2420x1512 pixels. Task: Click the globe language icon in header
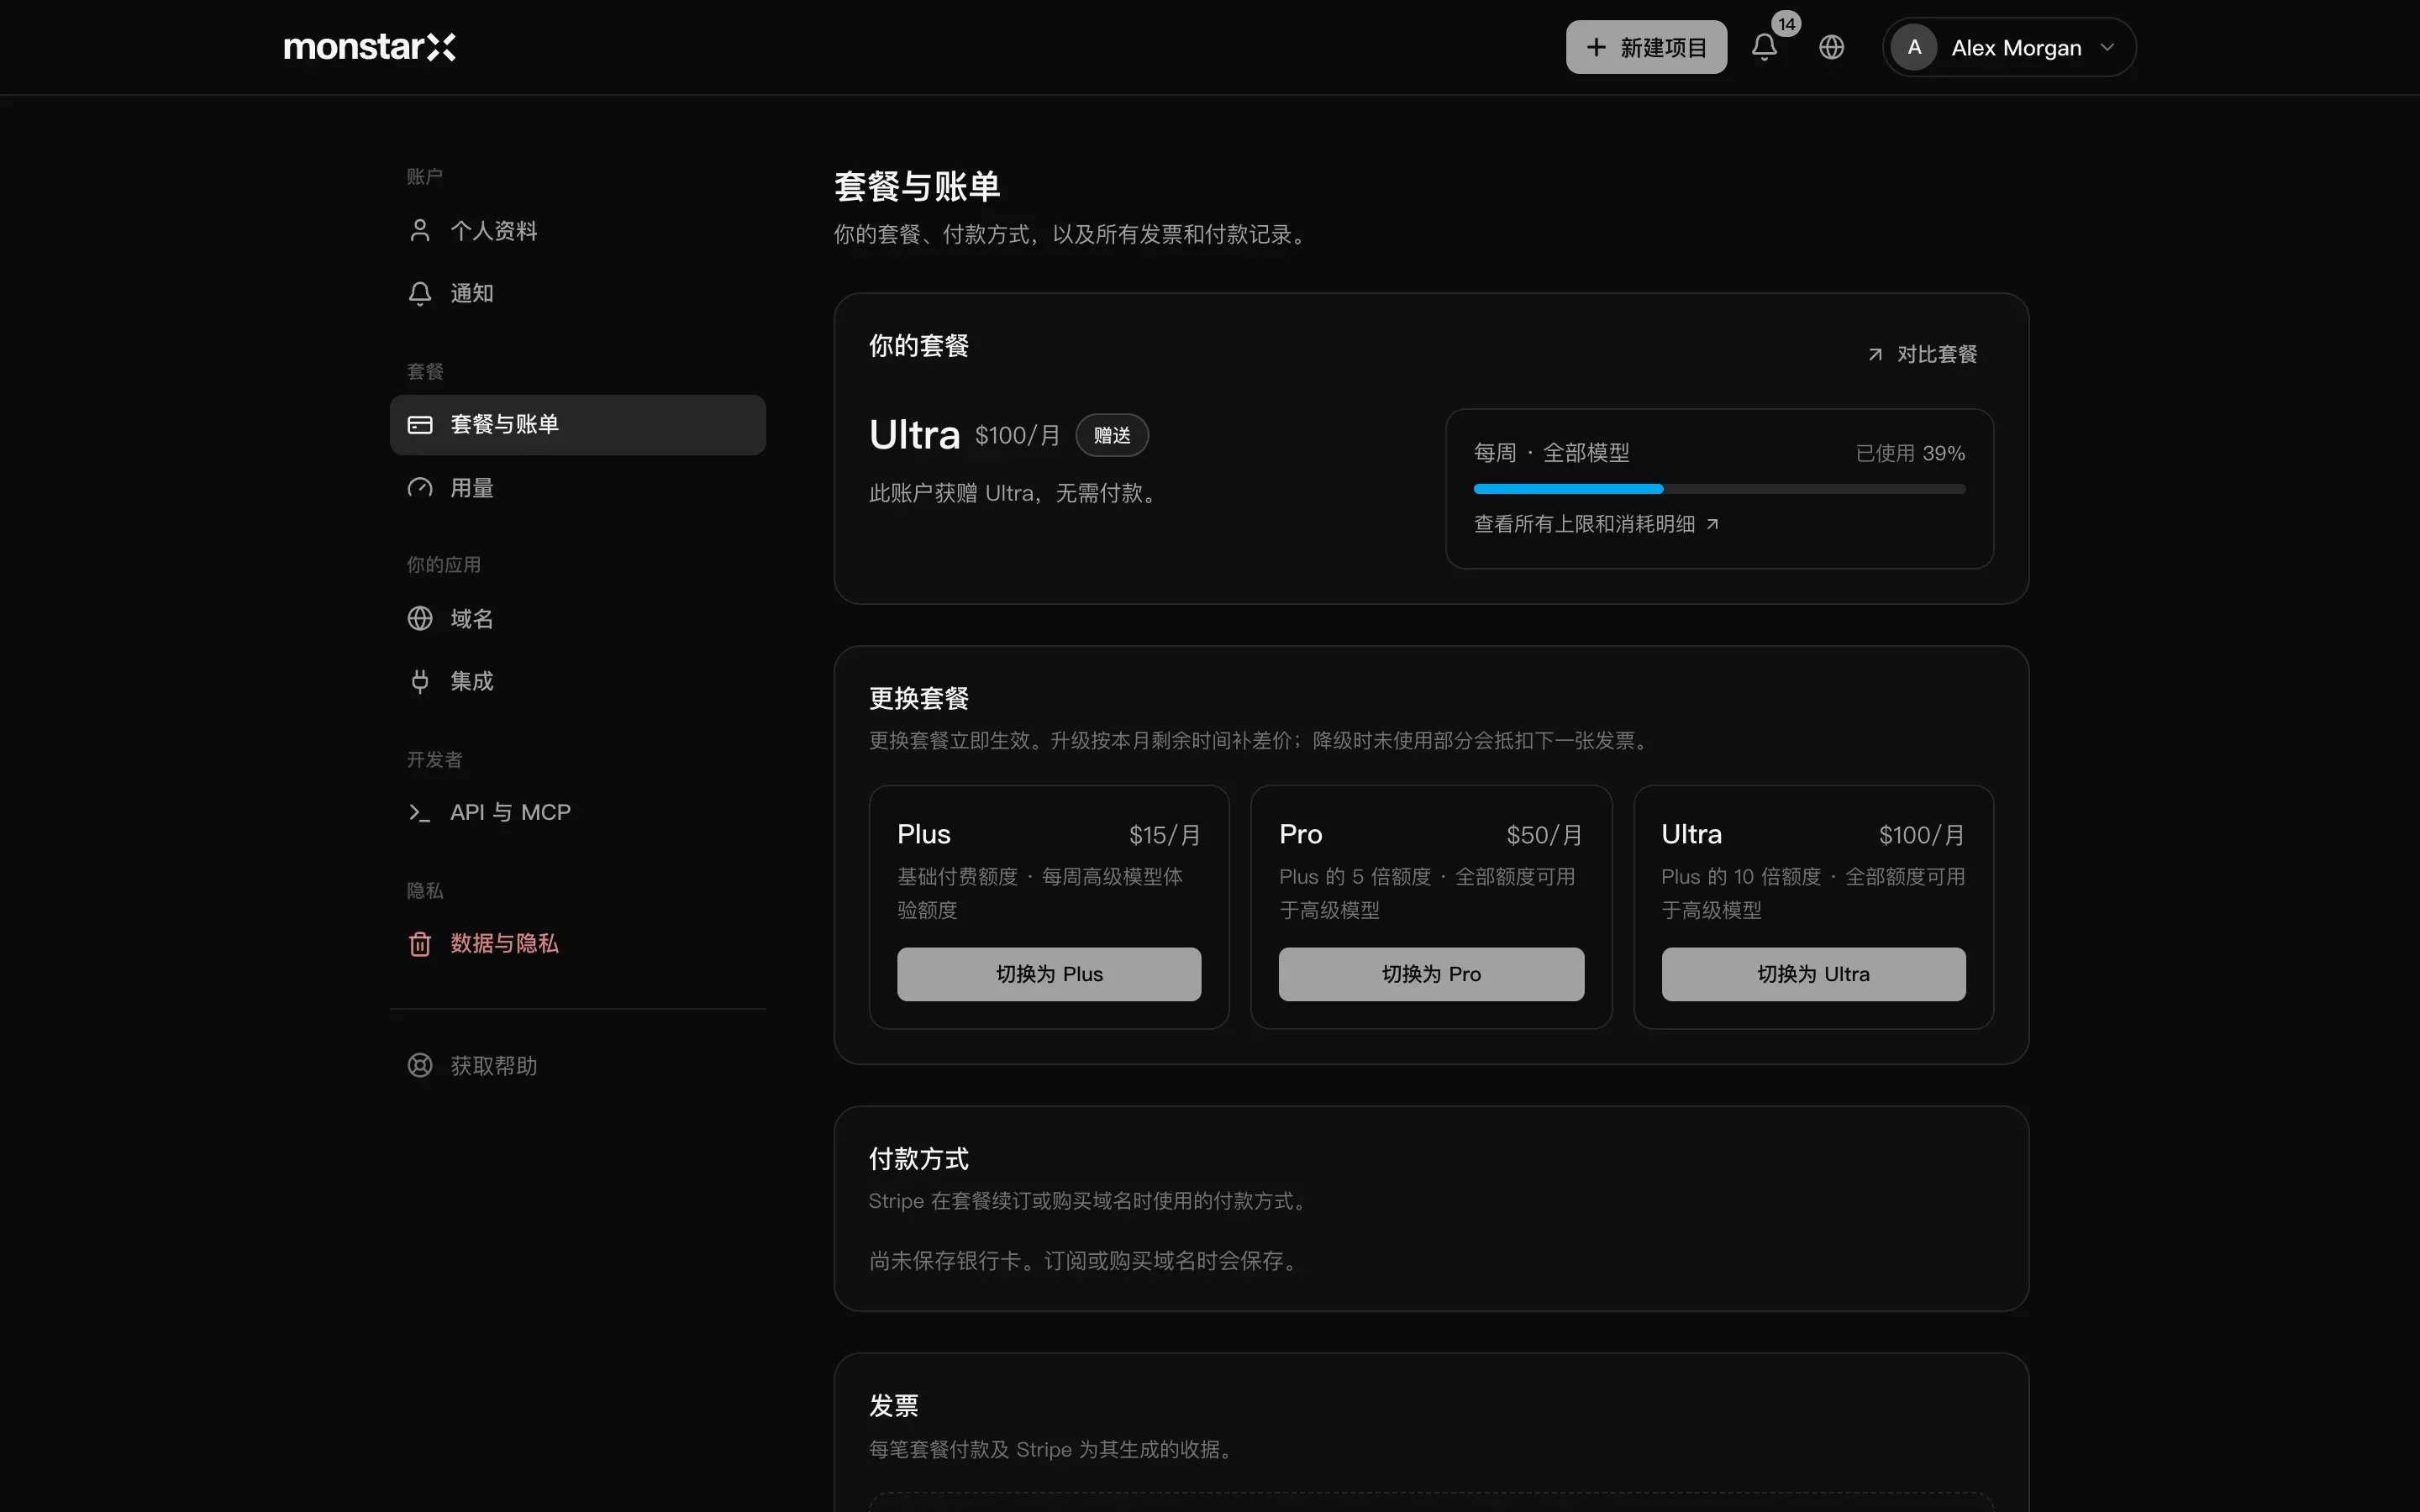point(1831,47)
